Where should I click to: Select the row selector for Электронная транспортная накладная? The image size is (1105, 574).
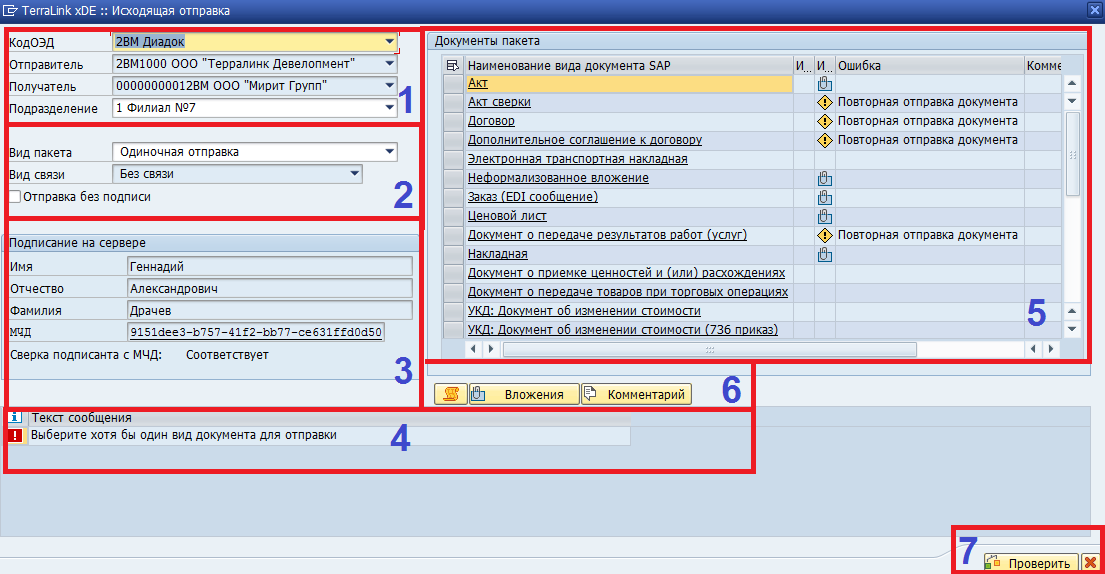pos(454,159)
